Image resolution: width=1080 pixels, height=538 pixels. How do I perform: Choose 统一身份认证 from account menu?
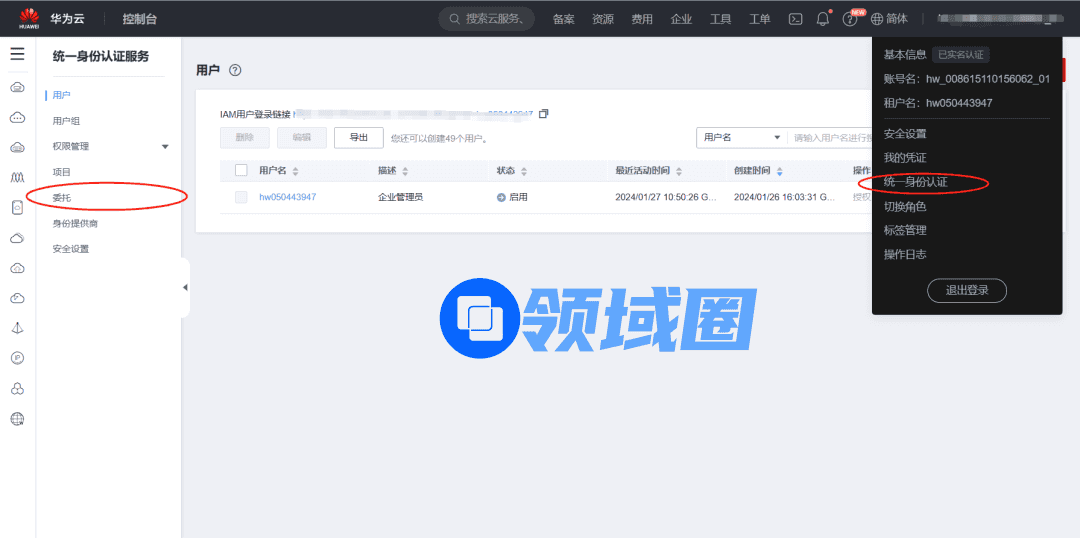point(915,182)
